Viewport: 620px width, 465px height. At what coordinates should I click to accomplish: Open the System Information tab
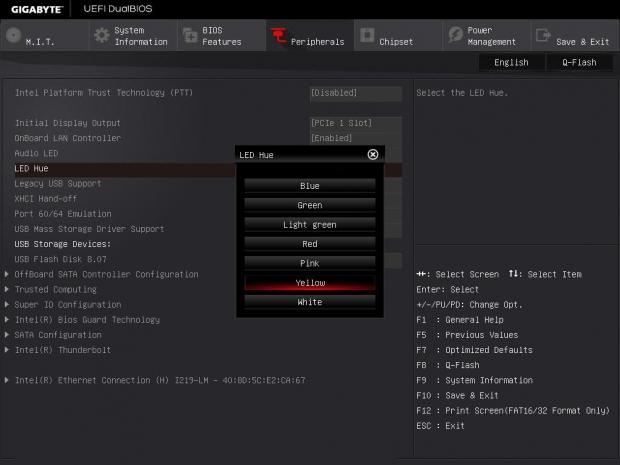[133, 36]
